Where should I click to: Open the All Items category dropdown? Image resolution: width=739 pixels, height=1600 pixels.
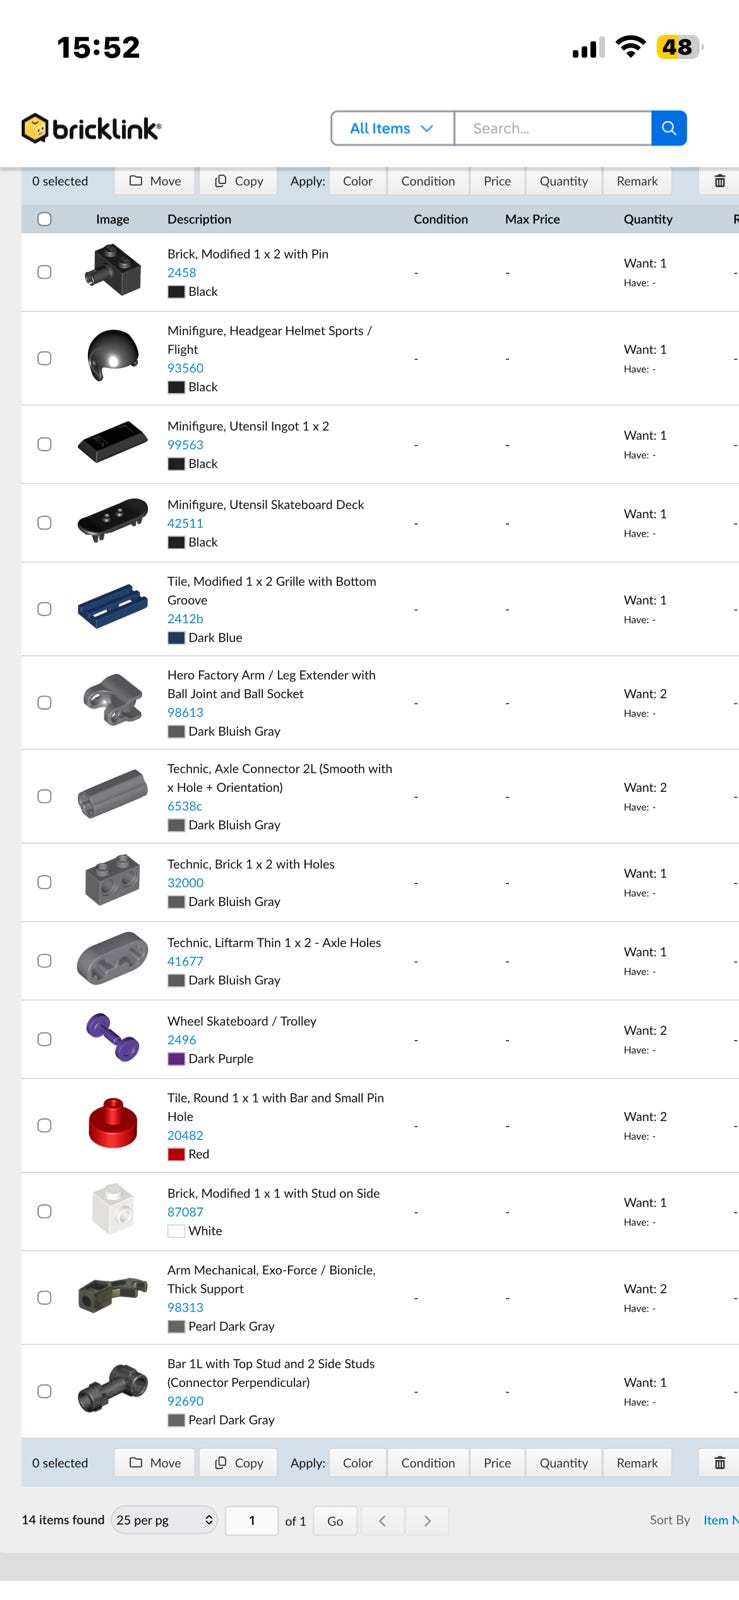[x=392, y=128]
